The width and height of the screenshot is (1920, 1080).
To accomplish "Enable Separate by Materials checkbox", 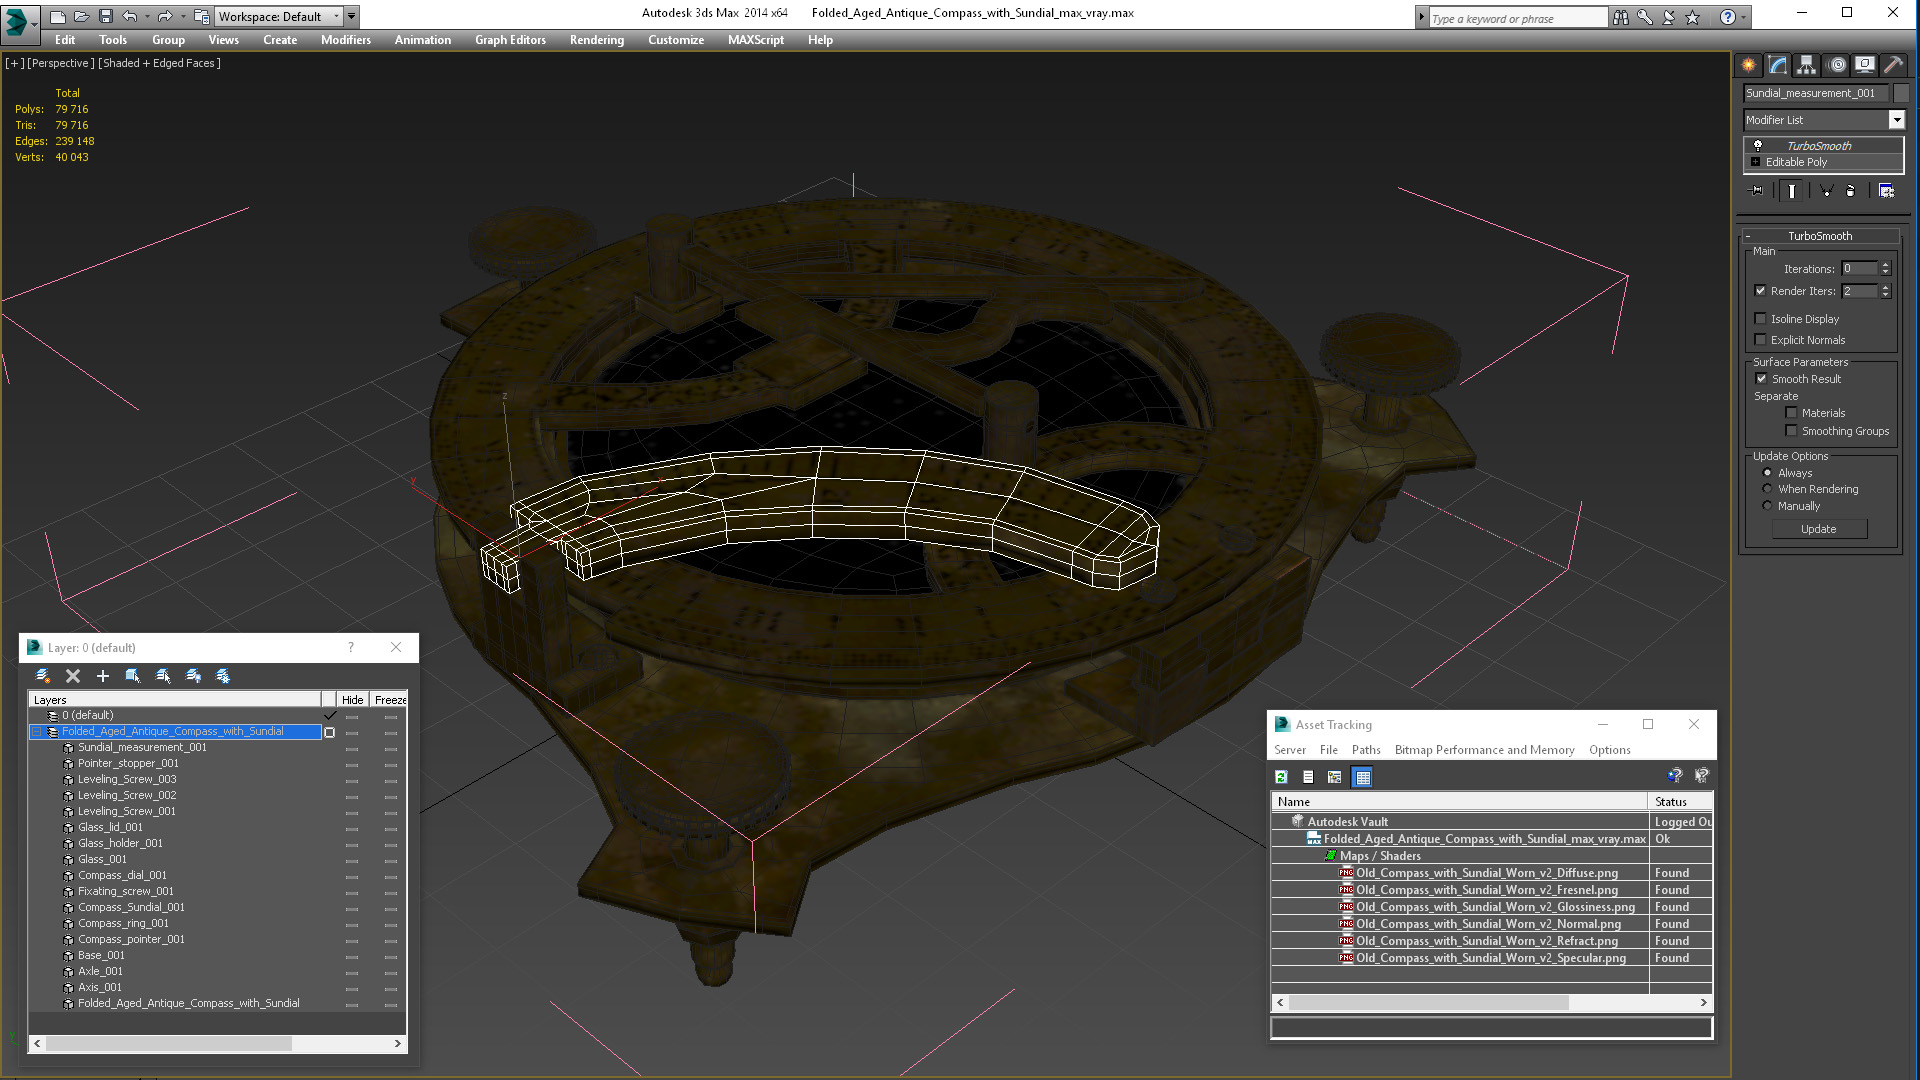I will (1791, 413).
